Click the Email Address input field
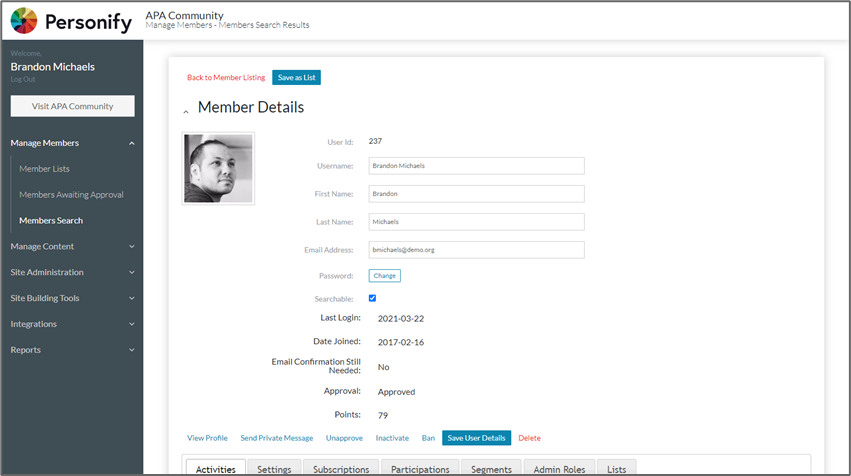The height and width of the screenshot is (476, 851). click(475, 250)
